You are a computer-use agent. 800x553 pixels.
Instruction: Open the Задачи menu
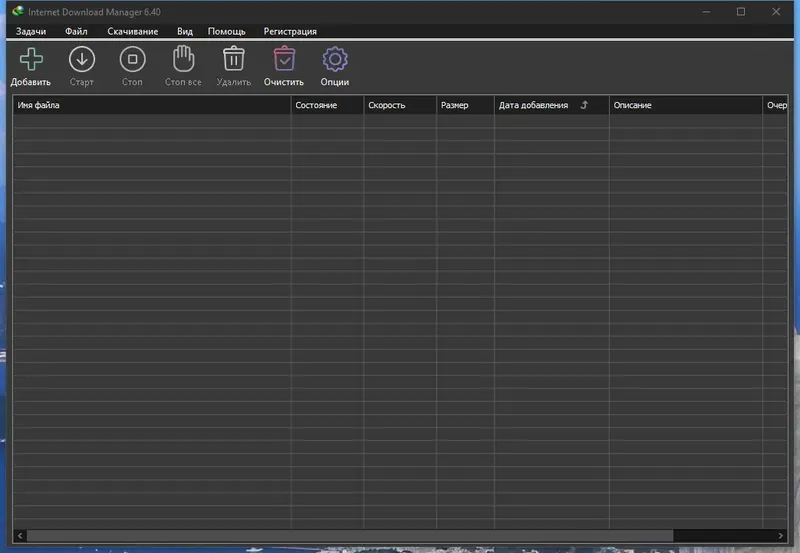click(31, 31)
